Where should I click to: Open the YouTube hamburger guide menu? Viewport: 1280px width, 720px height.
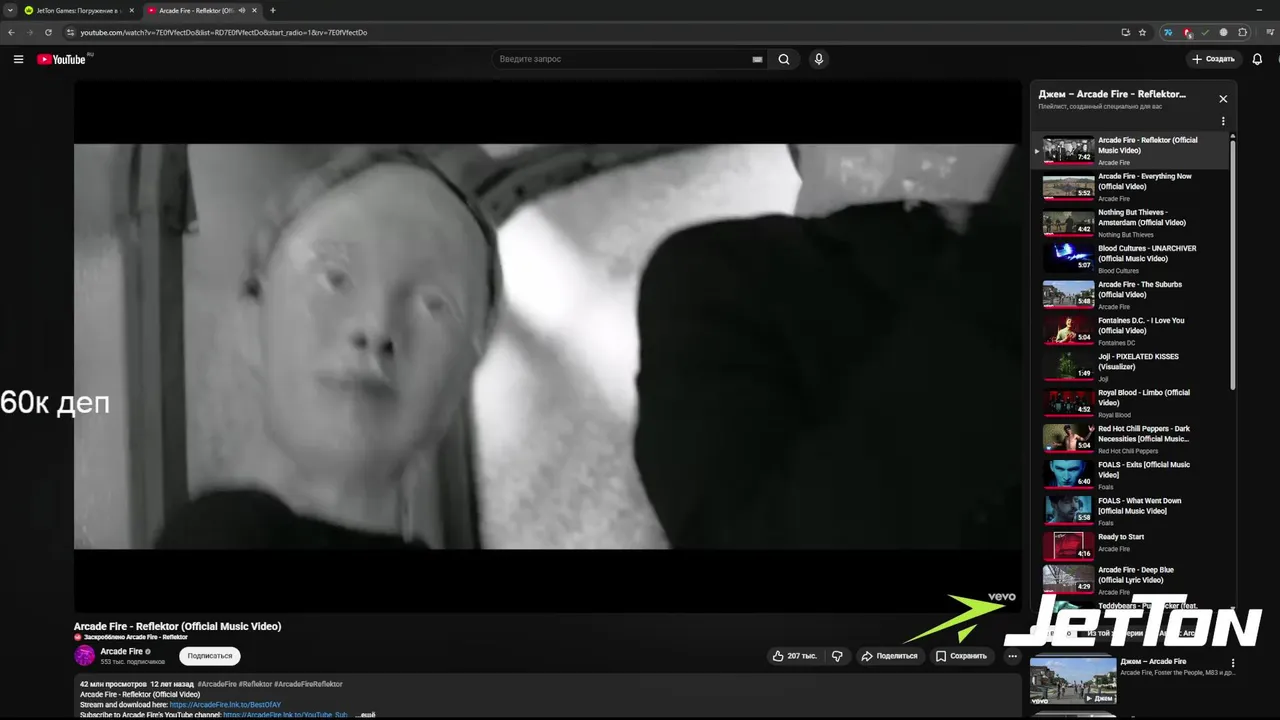coord(18,59)
